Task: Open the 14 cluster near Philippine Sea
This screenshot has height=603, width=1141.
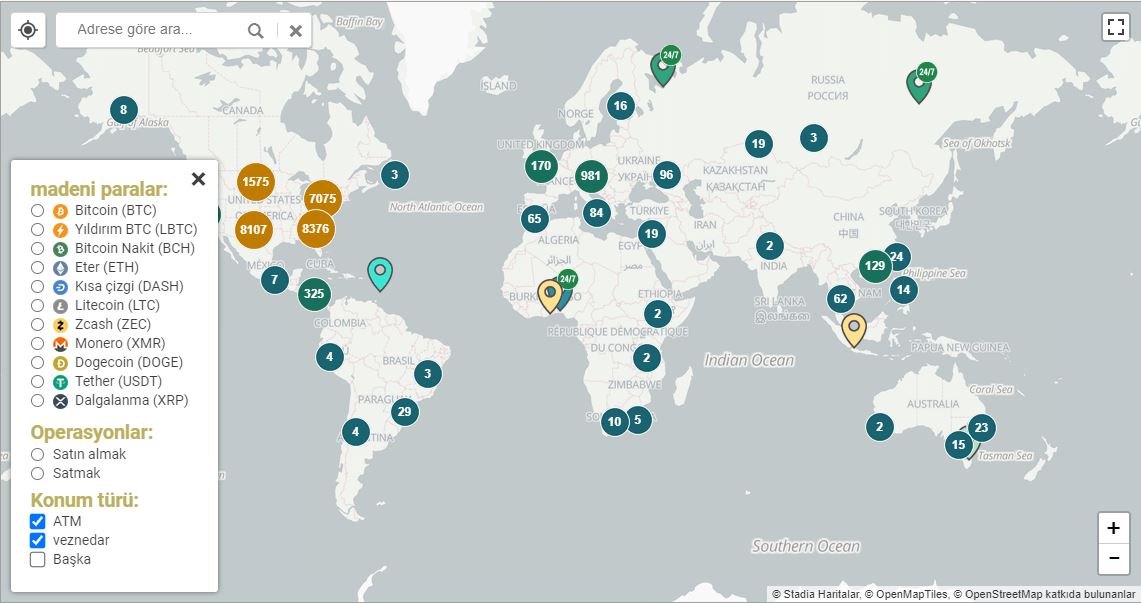Action: (903, 289)
